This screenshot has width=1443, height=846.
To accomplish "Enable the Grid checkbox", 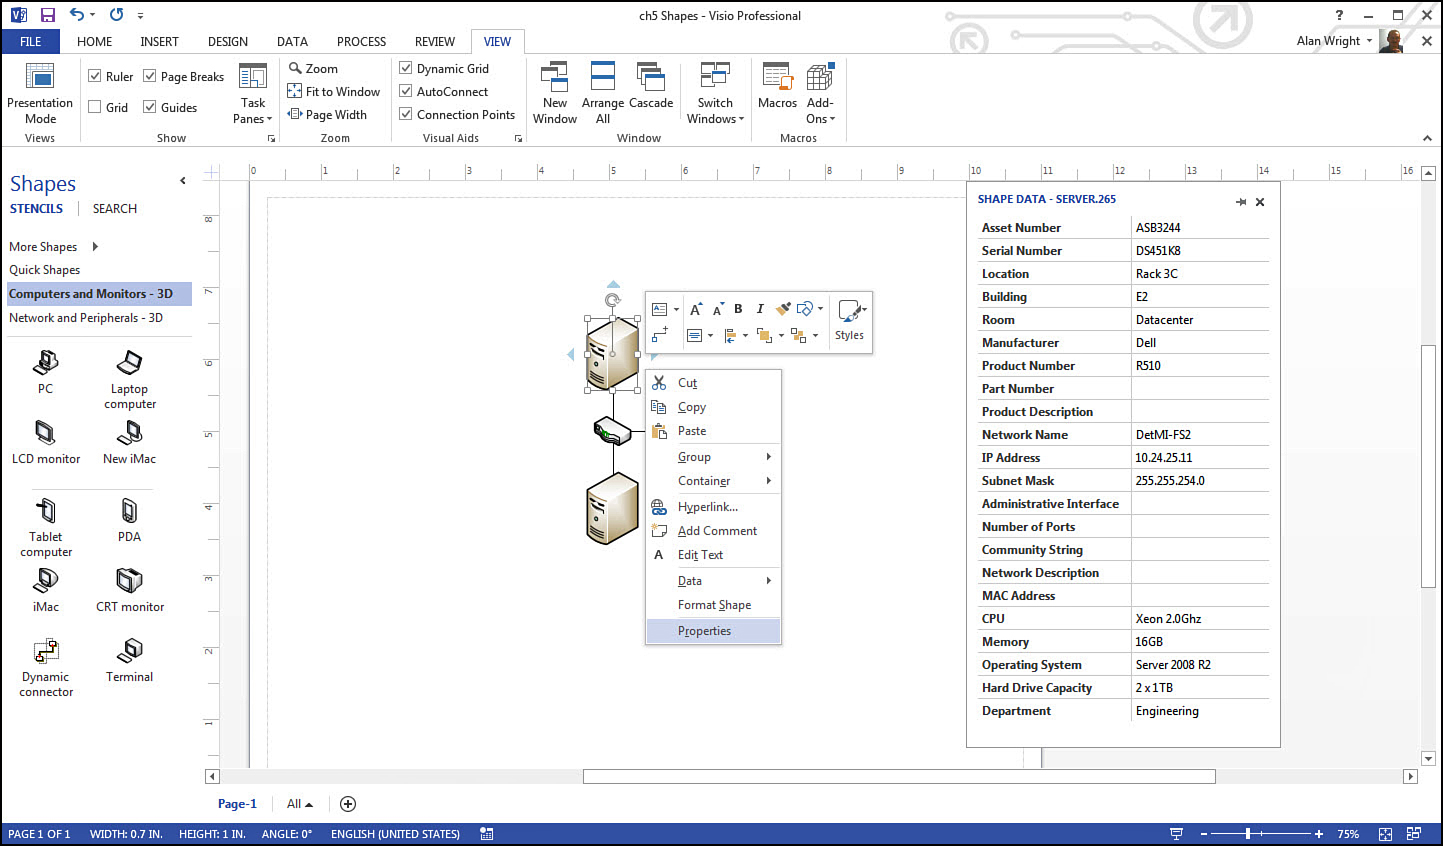I will click(94, 107).
